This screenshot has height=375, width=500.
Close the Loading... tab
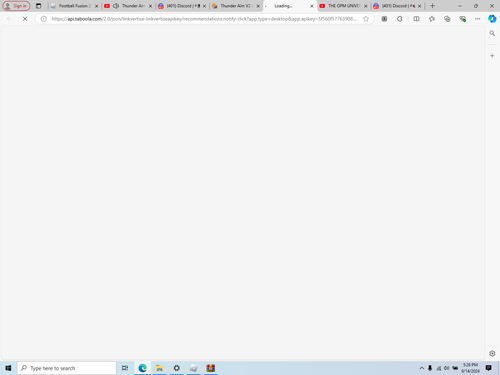(x=312, y=6)
